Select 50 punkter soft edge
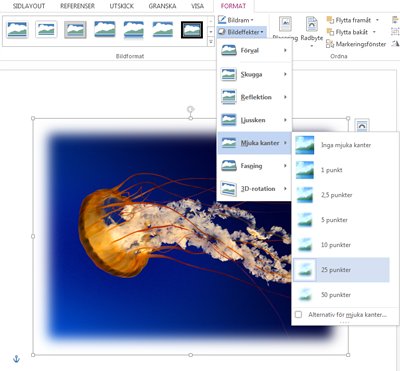The height and width of the screenshot is (371, 400). [341, 295]
